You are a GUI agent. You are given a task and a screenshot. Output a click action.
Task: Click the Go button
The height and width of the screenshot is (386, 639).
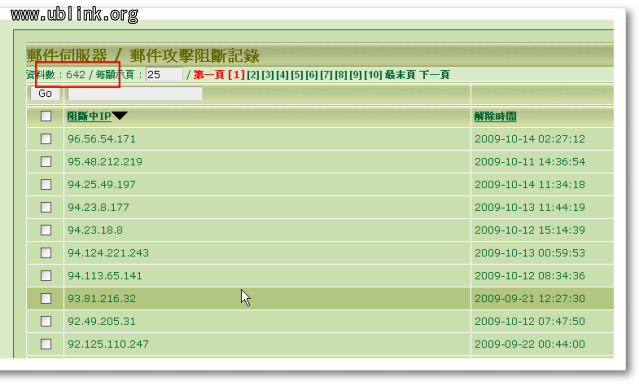(x=45, y=94)
